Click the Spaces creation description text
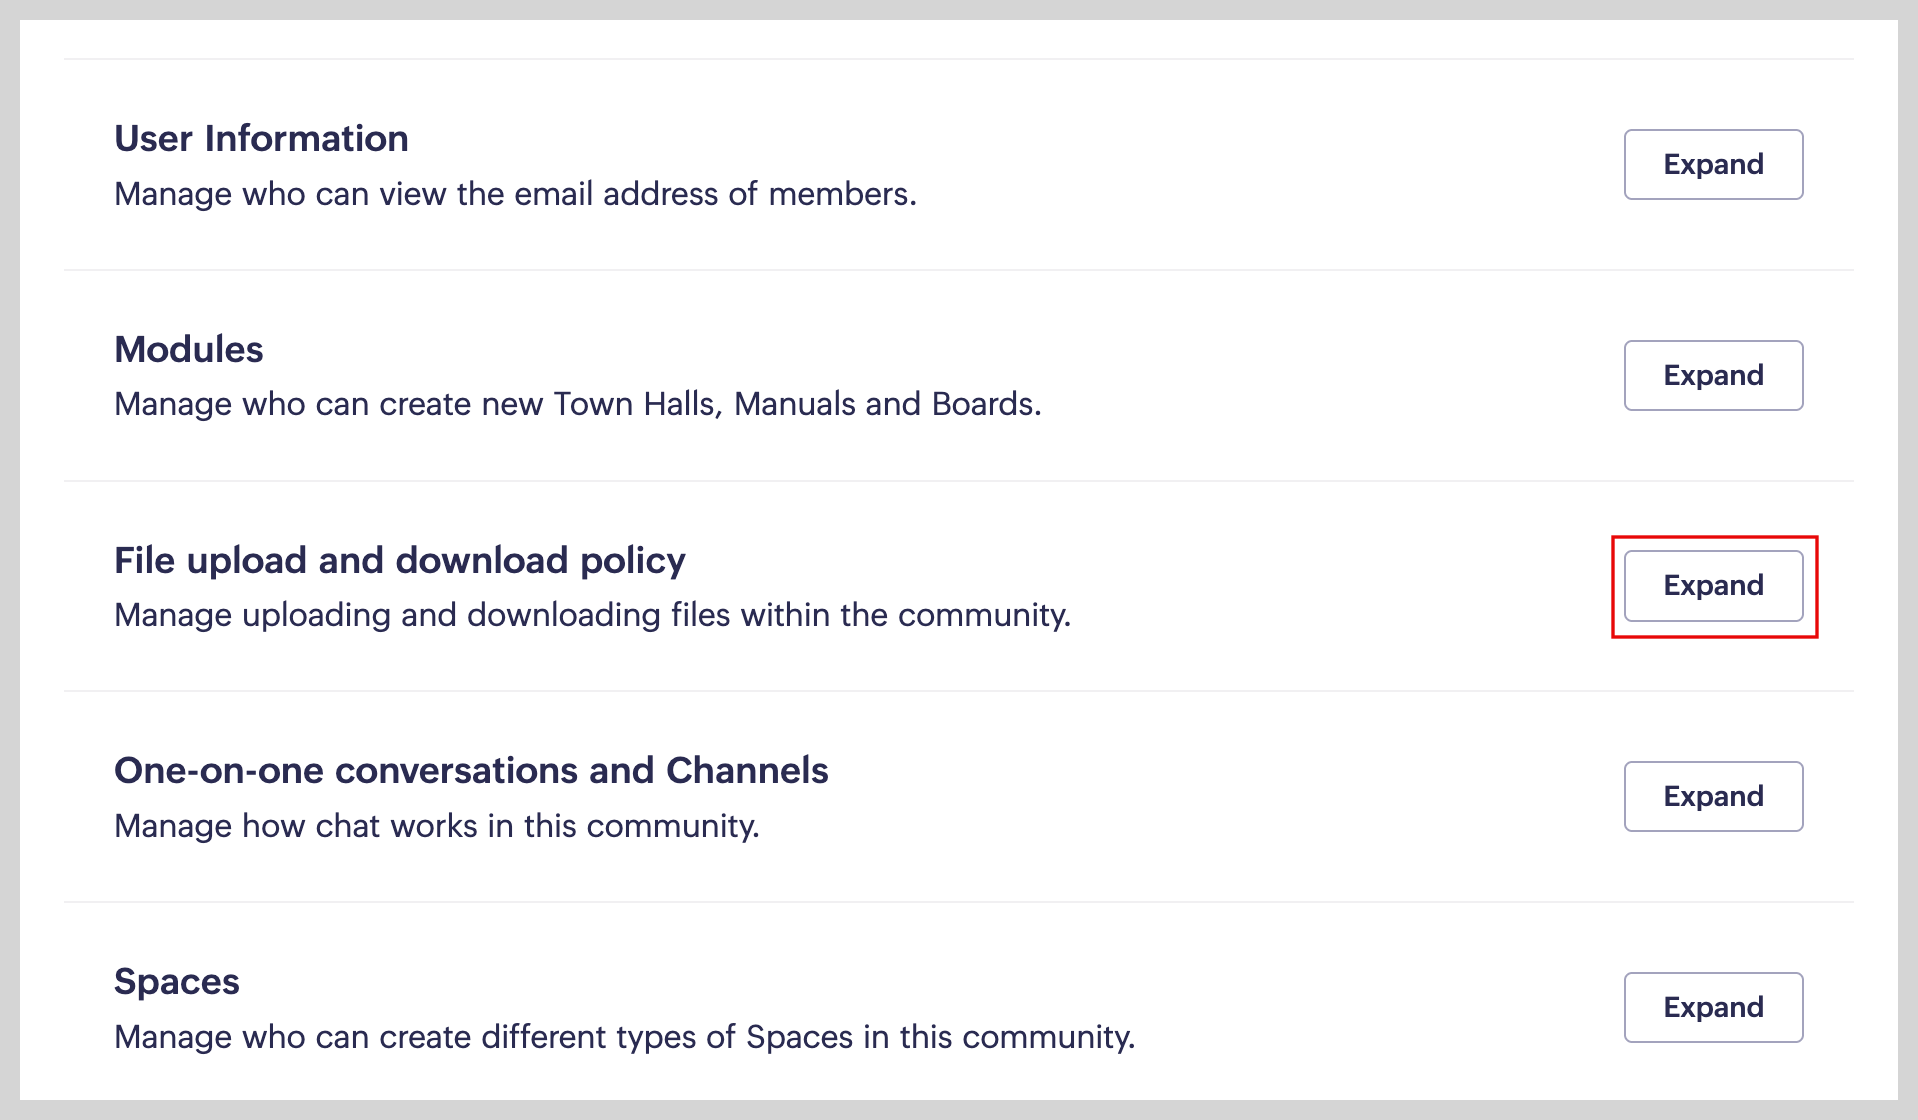 (x=624, y=1037)
